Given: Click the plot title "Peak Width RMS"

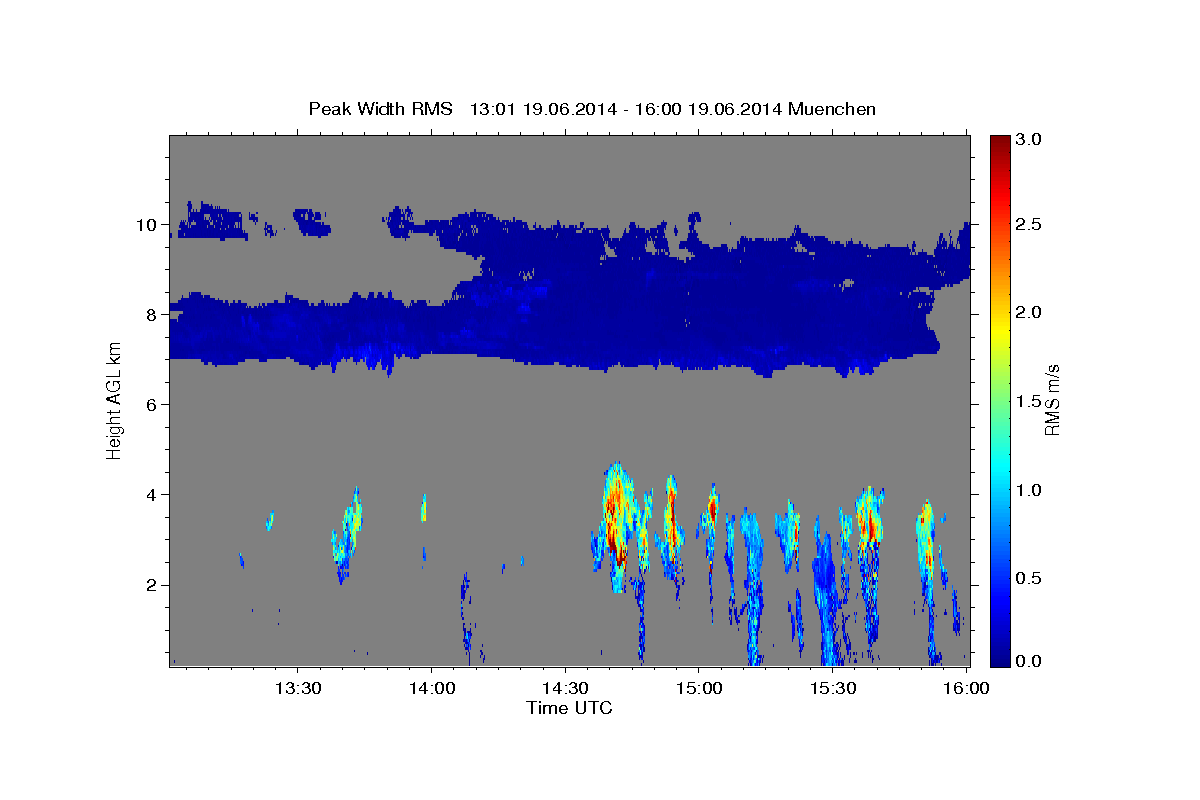Looking at the screenshot, I should (x=380, y=109).
